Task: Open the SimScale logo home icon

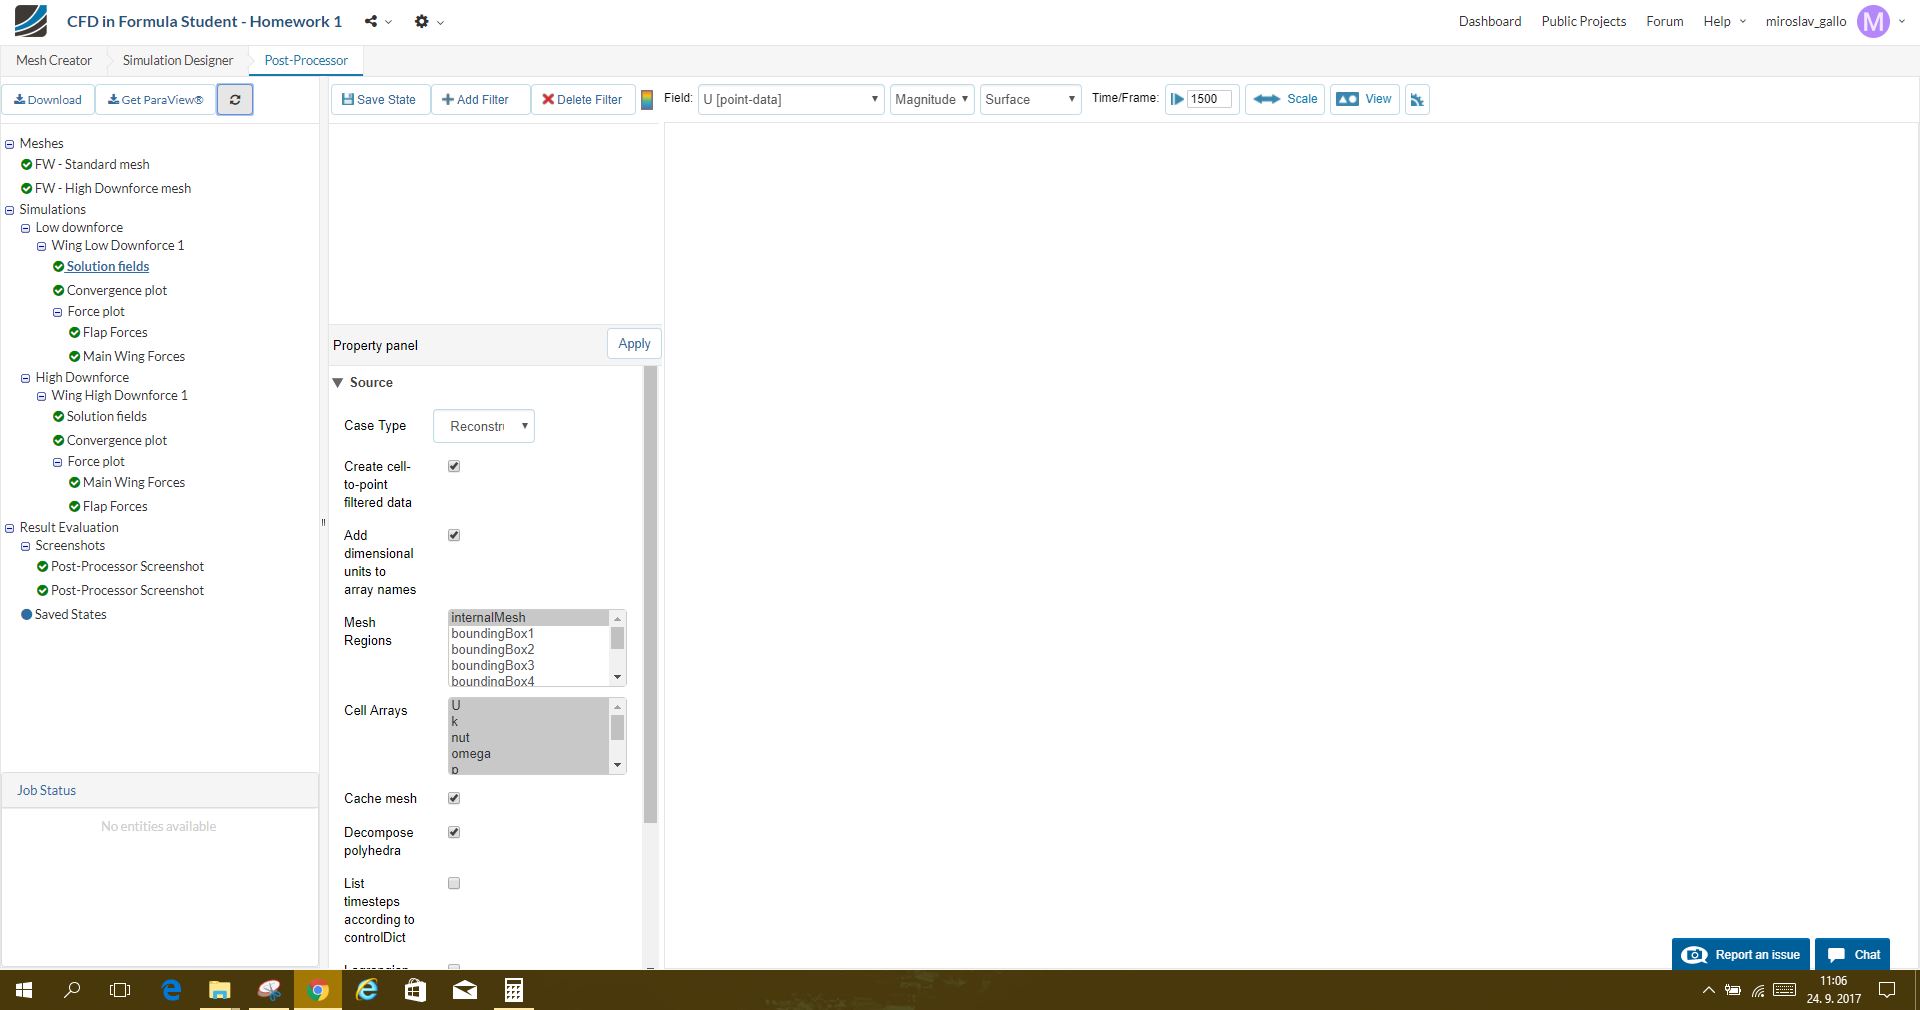Action: [30, 21]
